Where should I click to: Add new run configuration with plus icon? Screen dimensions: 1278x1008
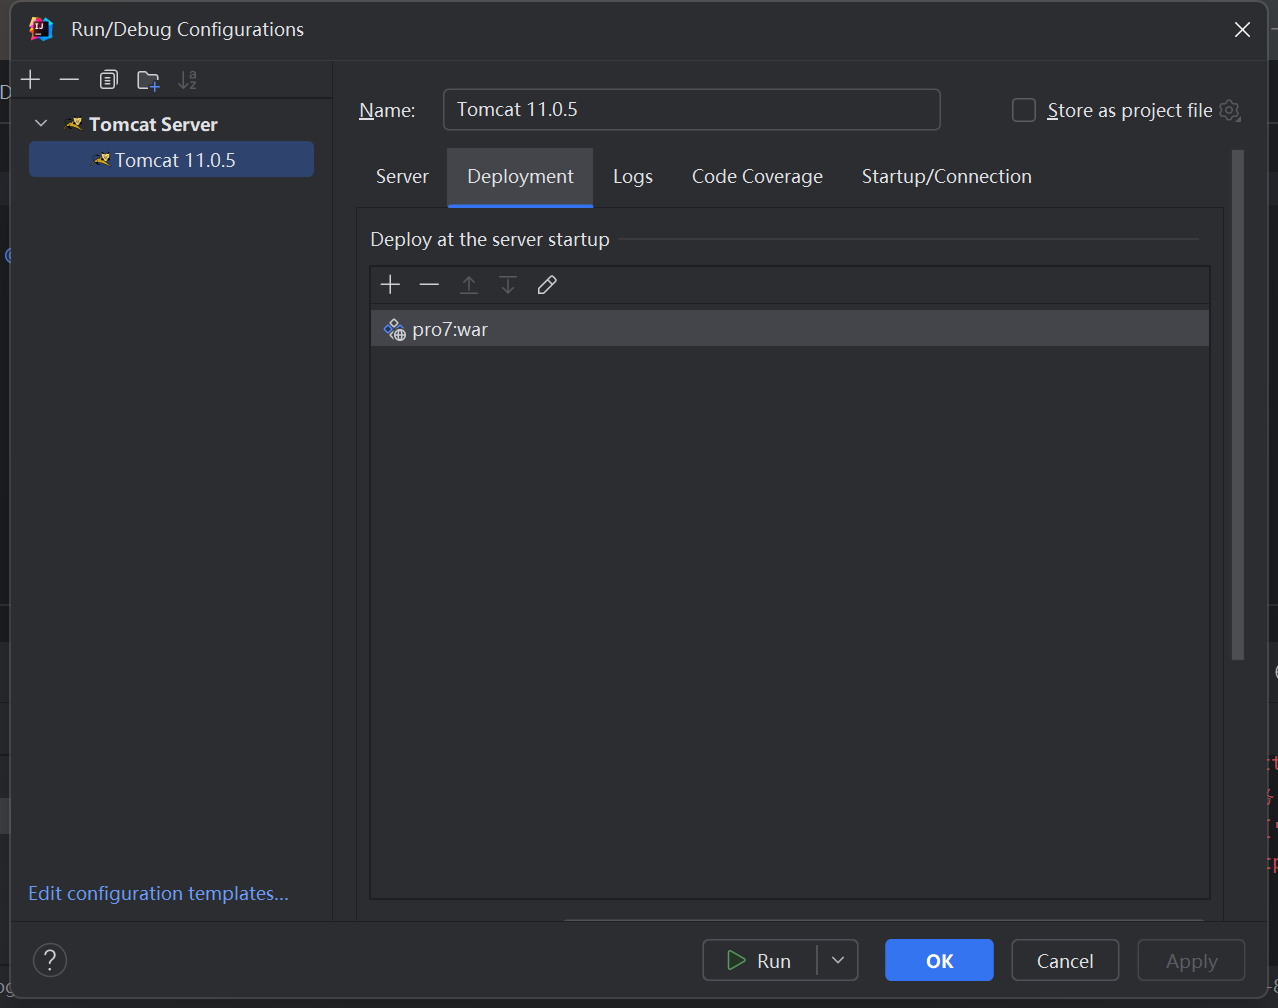click(31, 79)
